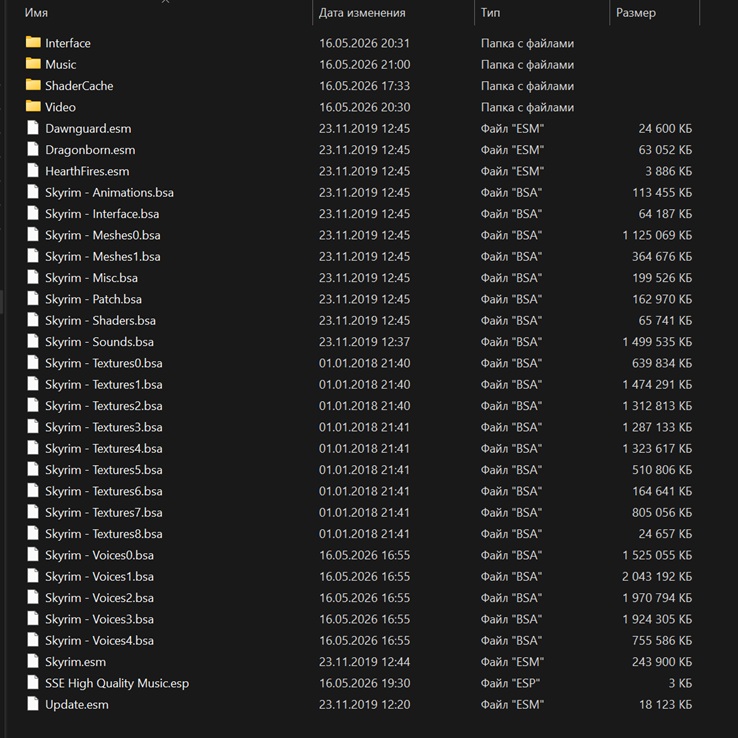Click the size value 3 КБ
Image resolution: width=738 pixels, height=738 pixels.
[680, 683]
